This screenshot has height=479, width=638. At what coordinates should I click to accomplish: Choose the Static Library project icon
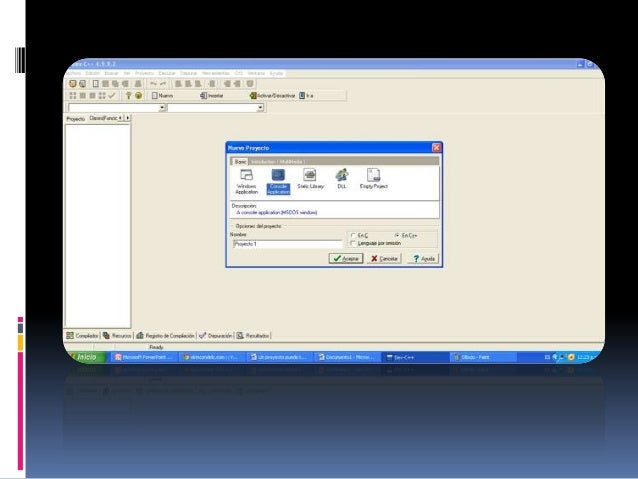pyautogui.click(x=310, y=179)
